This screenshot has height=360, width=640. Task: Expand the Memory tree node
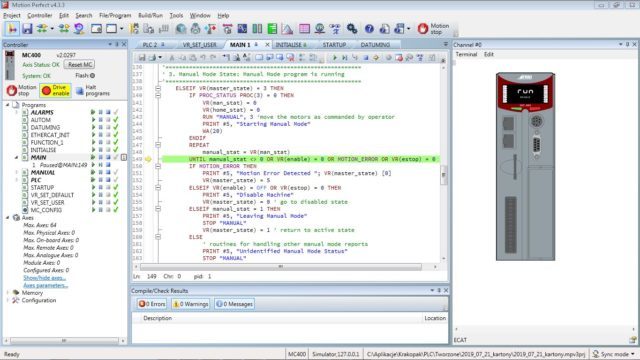[7, 293]
